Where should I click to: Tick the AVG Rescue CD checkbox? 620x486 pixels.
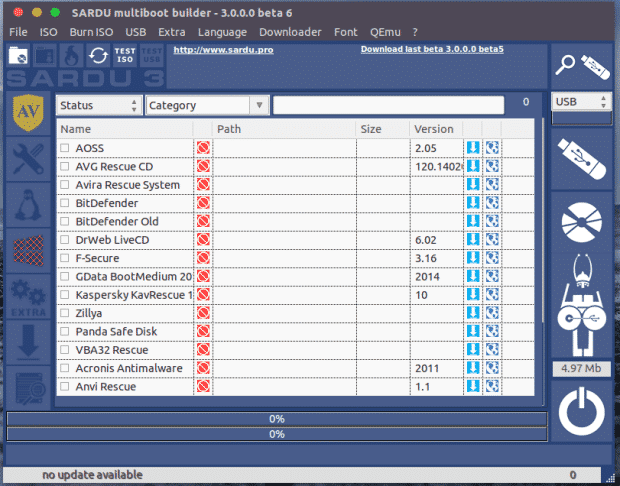click(x=64, y=166)
